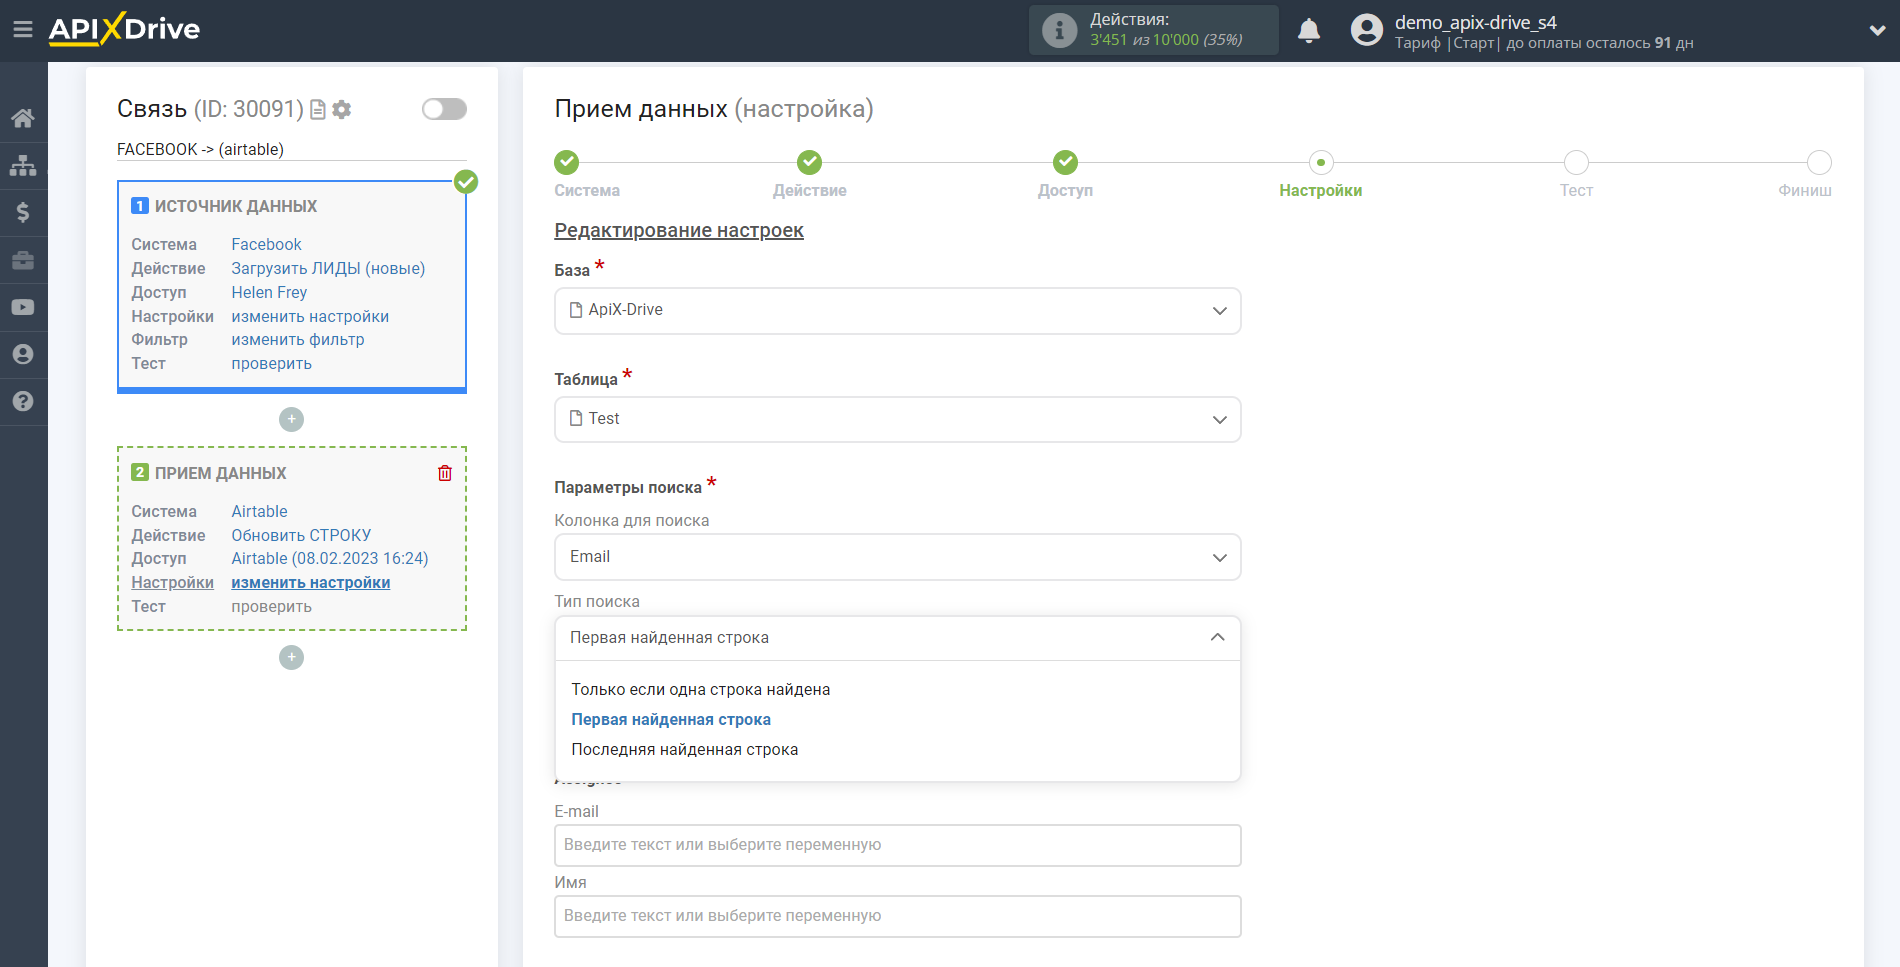This screenshot has width=1900, height=967.
Task: Select Только если одна строка найдена option
Action: point(700,689)
